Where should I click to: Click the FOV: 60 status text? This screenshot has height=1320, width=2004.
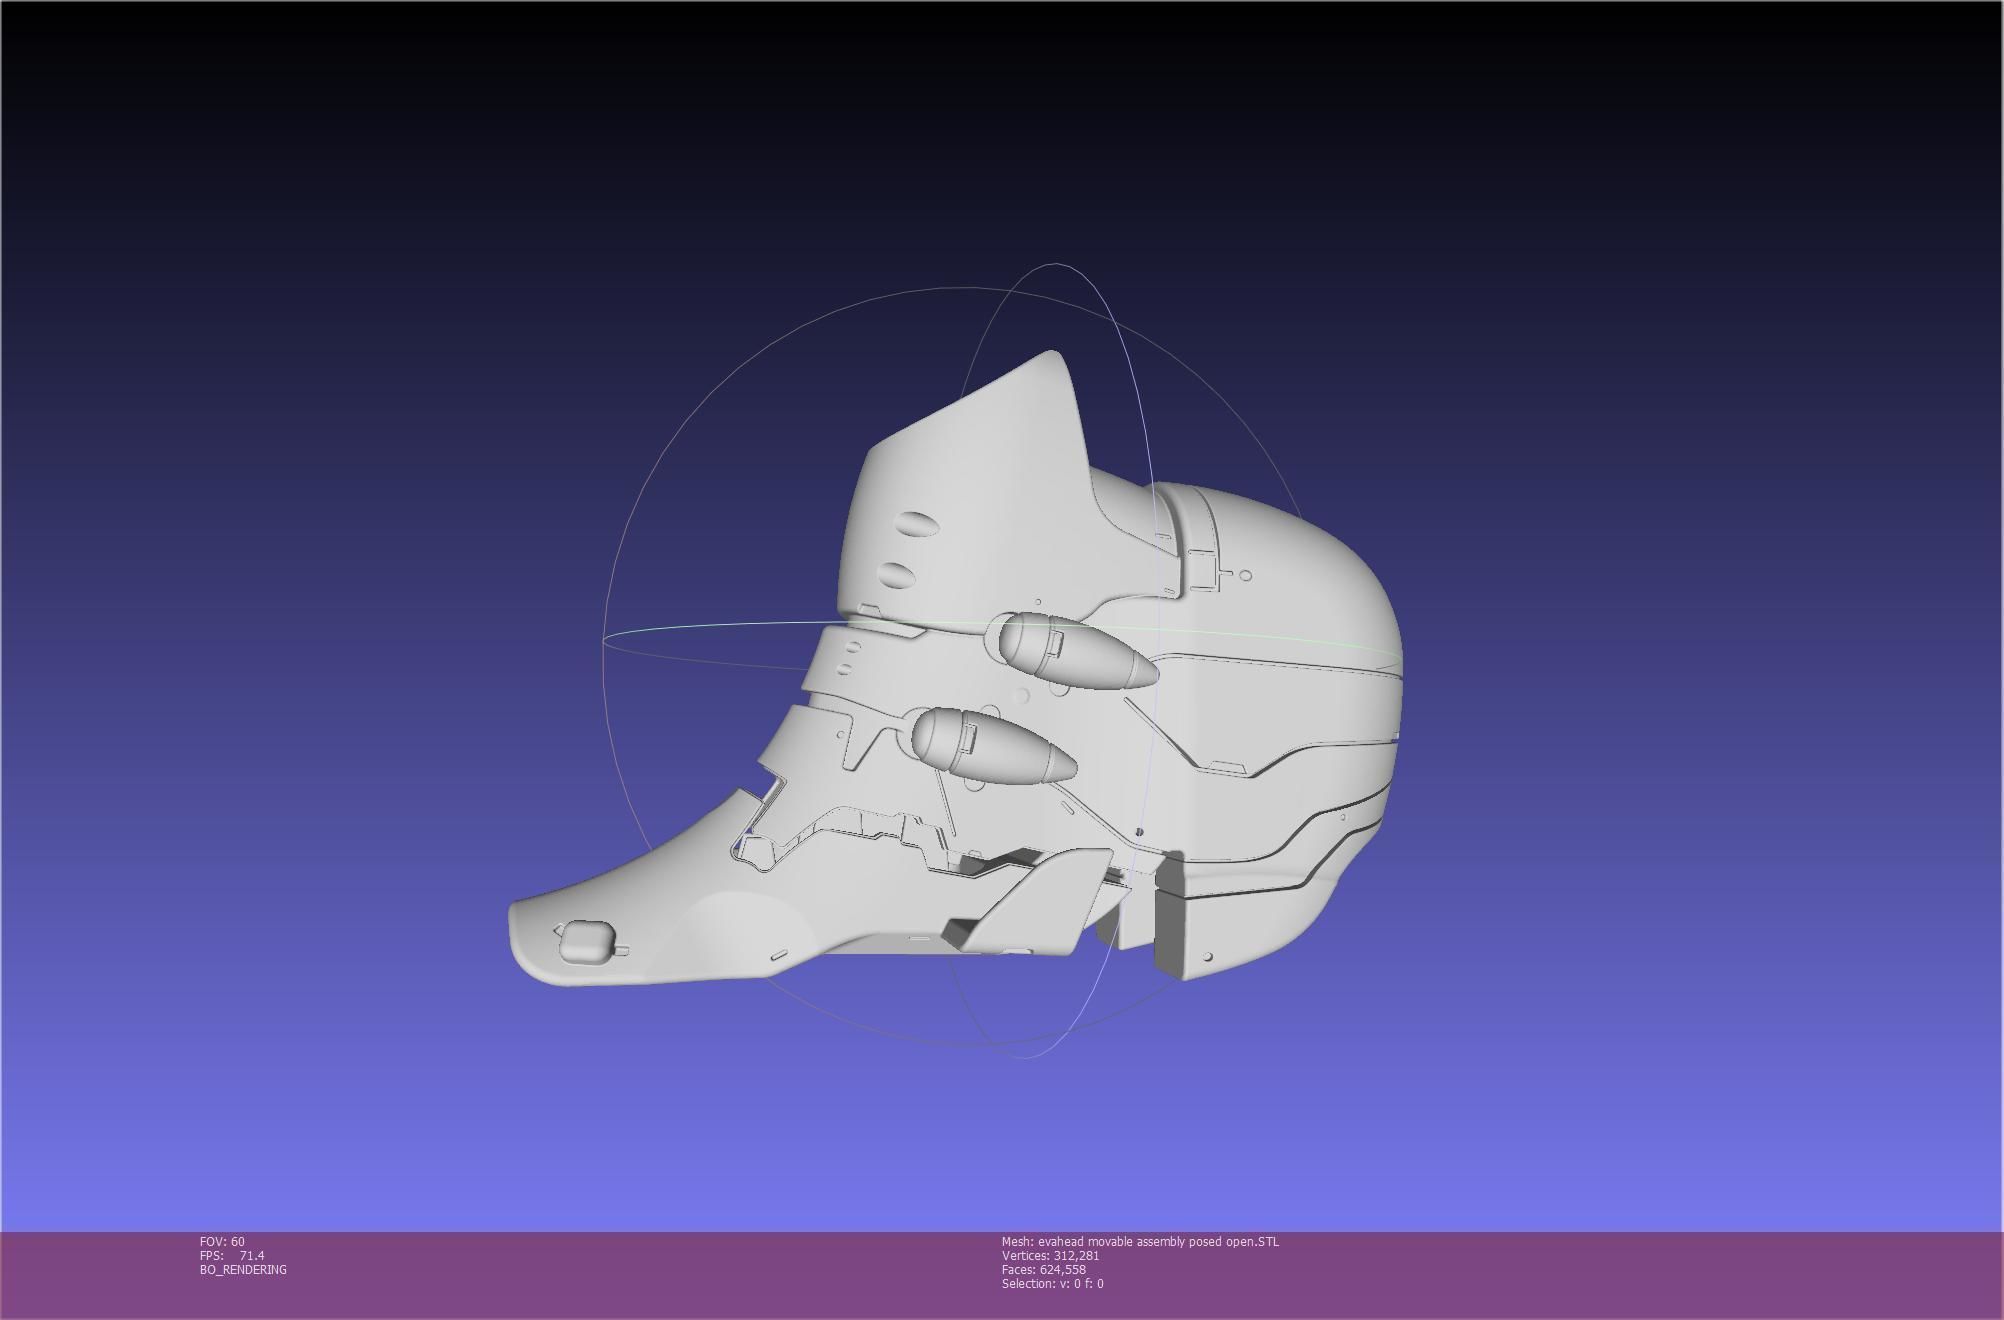coord(222,1241)
